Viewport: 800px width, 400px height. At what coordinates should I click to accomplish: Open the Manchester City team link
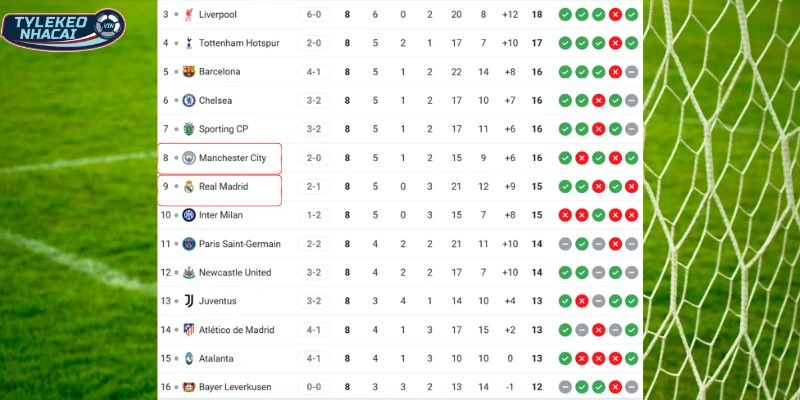(232, 158)
